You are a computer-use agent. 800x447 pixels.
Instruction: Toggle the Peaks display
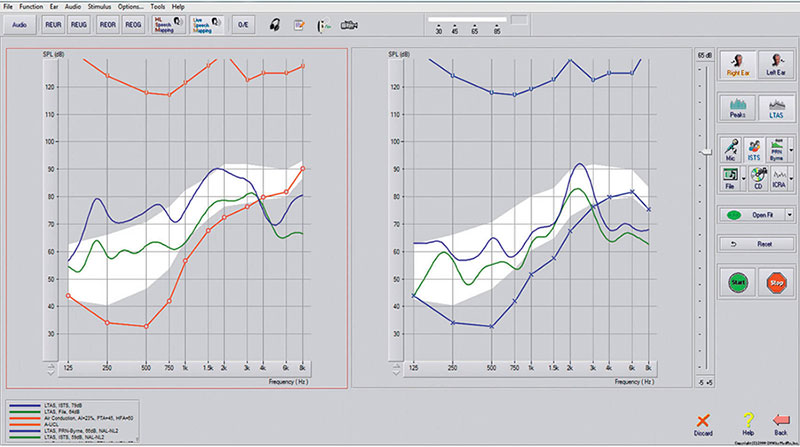(x=736, y=108)
